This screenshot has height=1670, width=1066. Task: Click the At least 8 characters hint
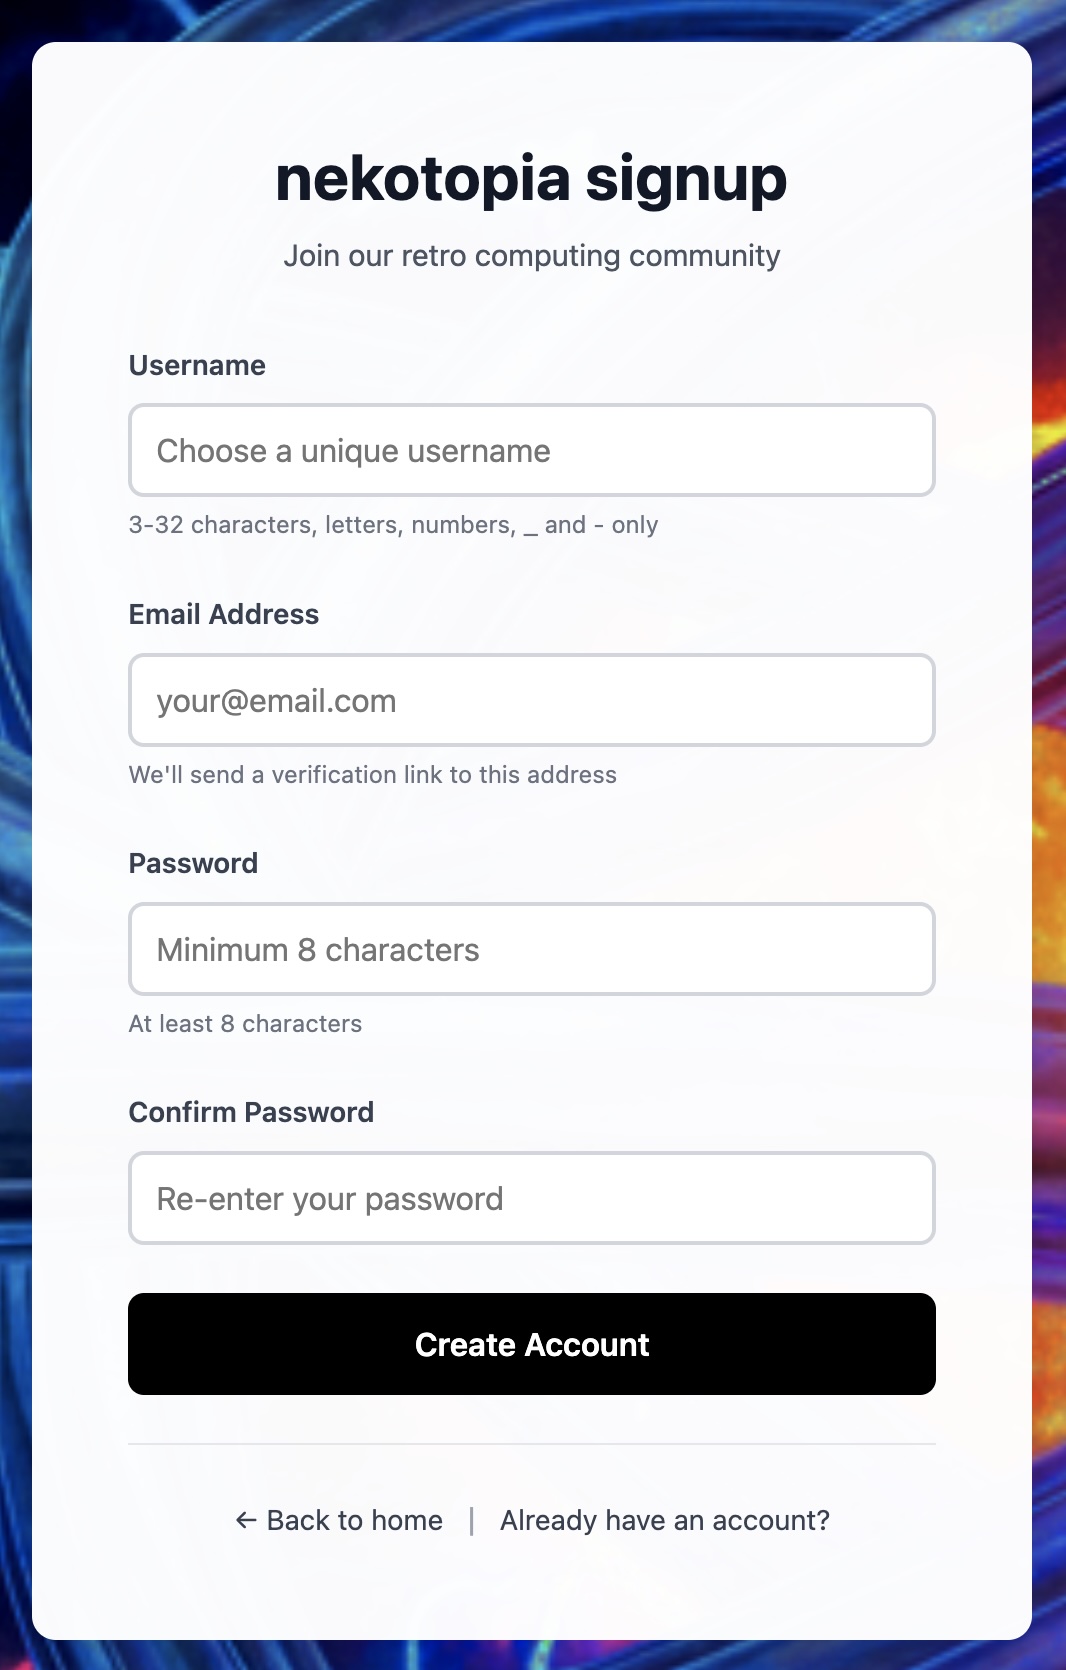coord(245,1024)
